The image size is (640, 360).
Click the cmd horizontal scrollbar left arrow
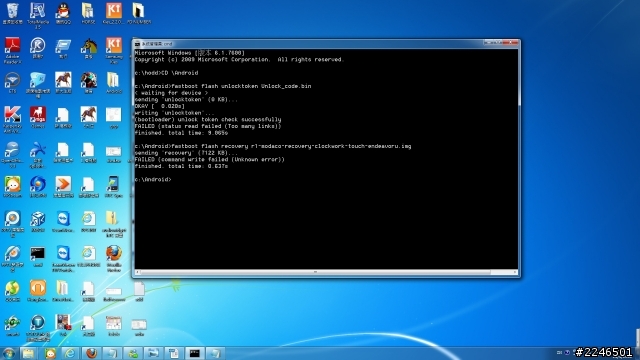coord(138,272)
